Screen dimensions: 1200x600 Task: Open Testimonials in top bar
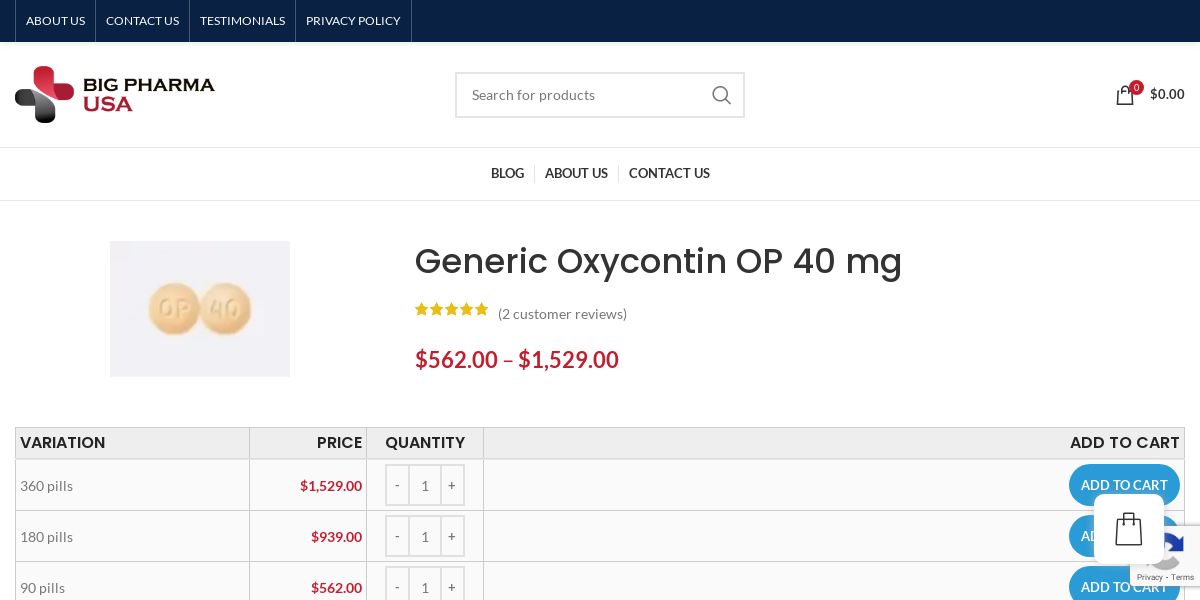coord(242,21)
